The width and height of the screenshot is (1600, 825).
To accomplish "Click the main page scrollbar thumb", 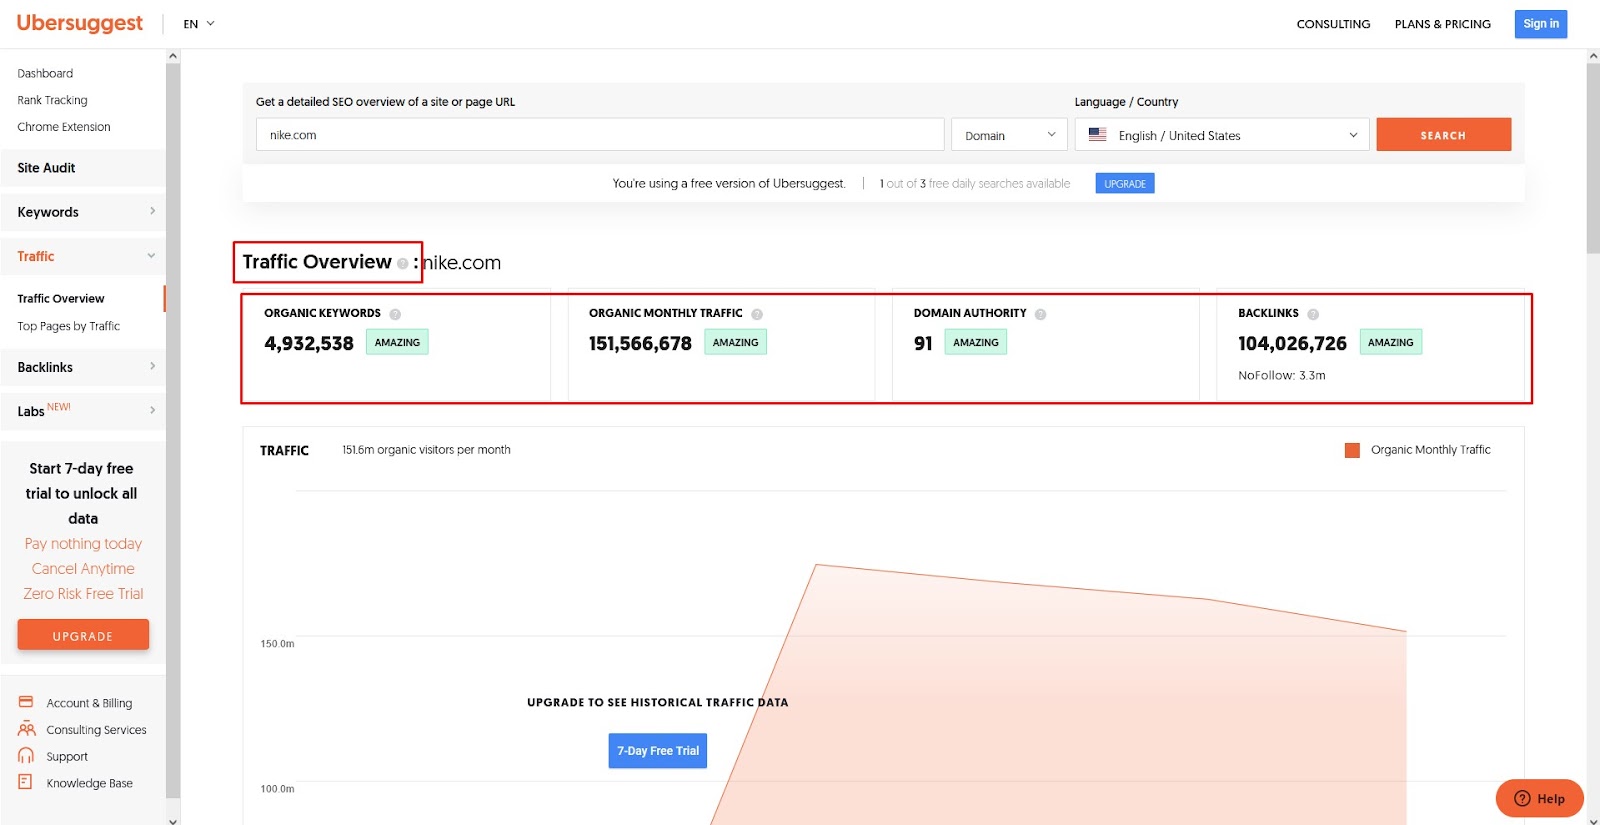I will 1593,158.
